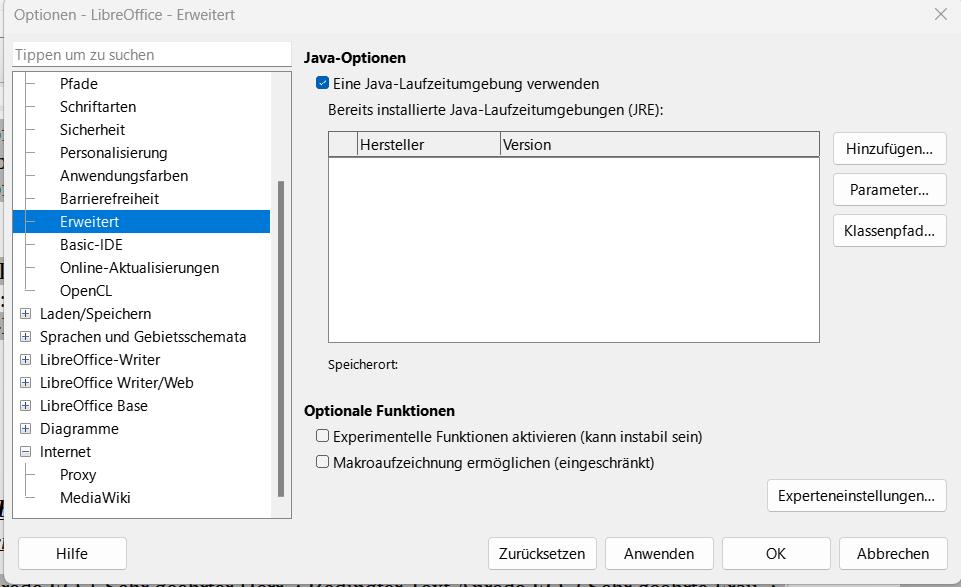
Task: Open the Sicherheit options page
Action: point(93,130)
